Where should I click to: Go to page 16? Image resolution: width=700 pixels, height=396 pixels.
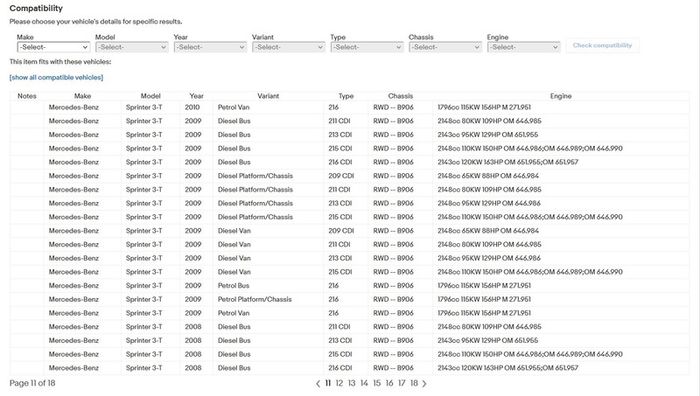pyautogui.click(x=389, y=383)
